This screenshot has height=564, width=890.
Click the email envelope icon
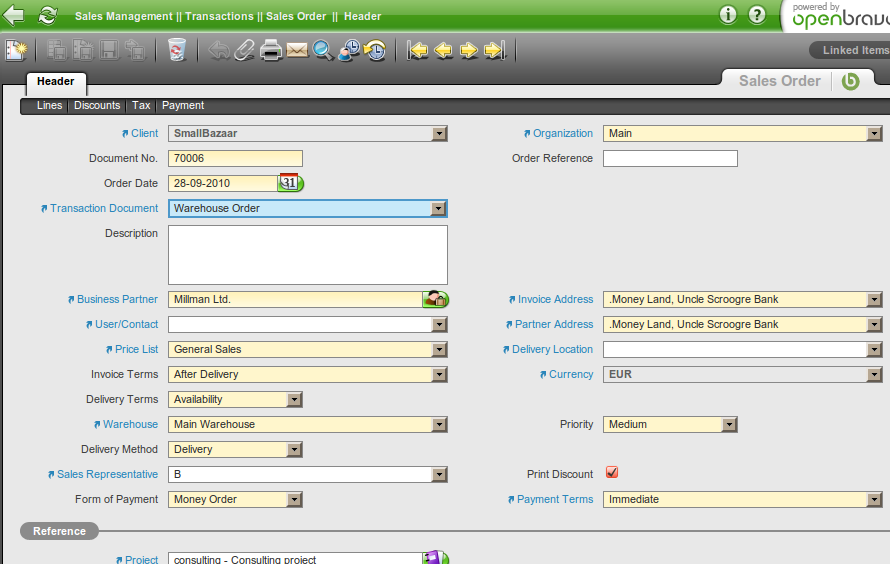297,50
